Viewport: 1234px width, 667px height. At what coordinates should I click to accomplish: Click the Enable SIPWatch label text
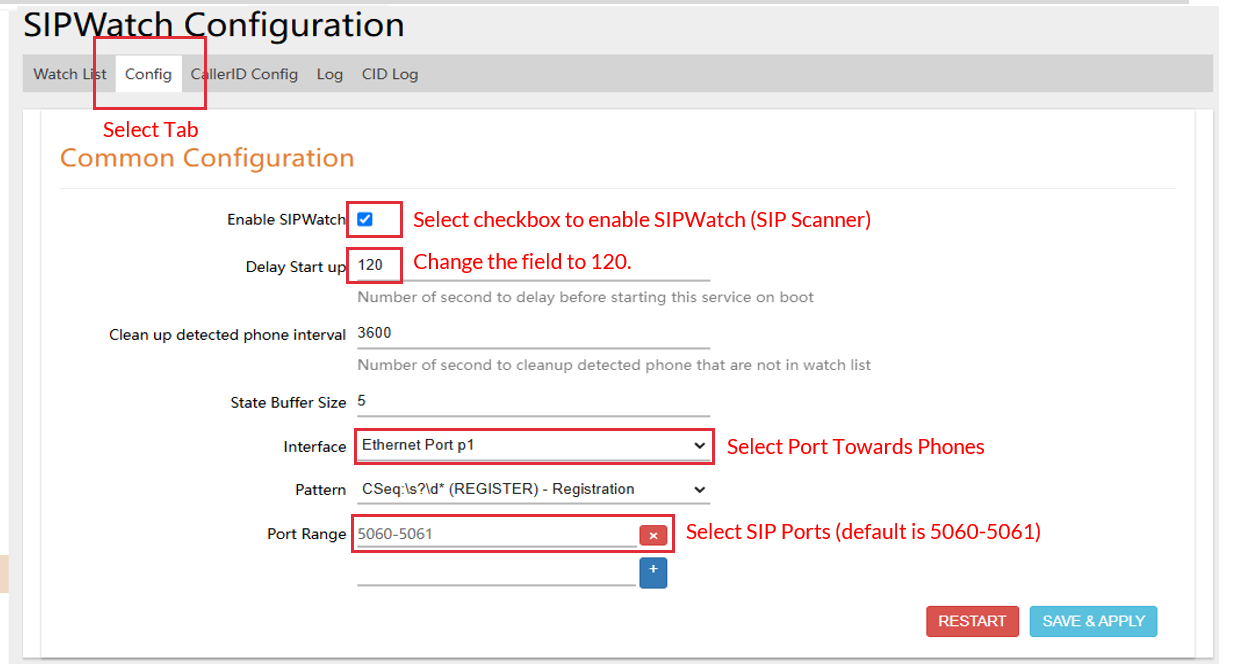point(285,220)
